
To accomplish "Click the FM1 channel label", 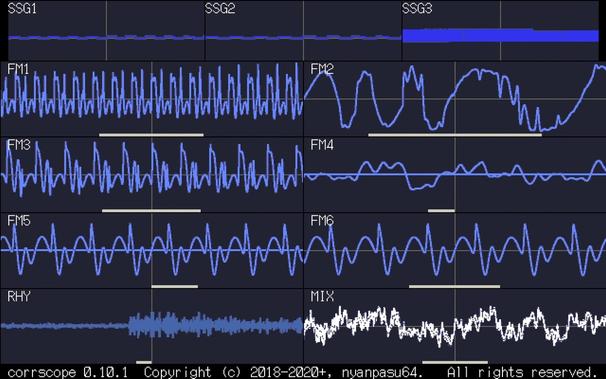I will click(x=18, y=70).
